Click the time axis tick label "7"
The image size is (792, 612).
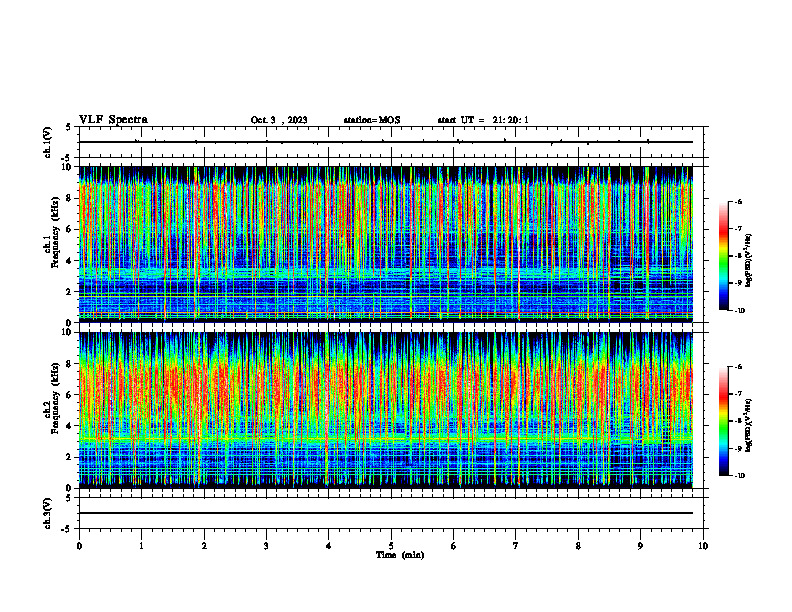pyautogui.click(x=516, y=546)
